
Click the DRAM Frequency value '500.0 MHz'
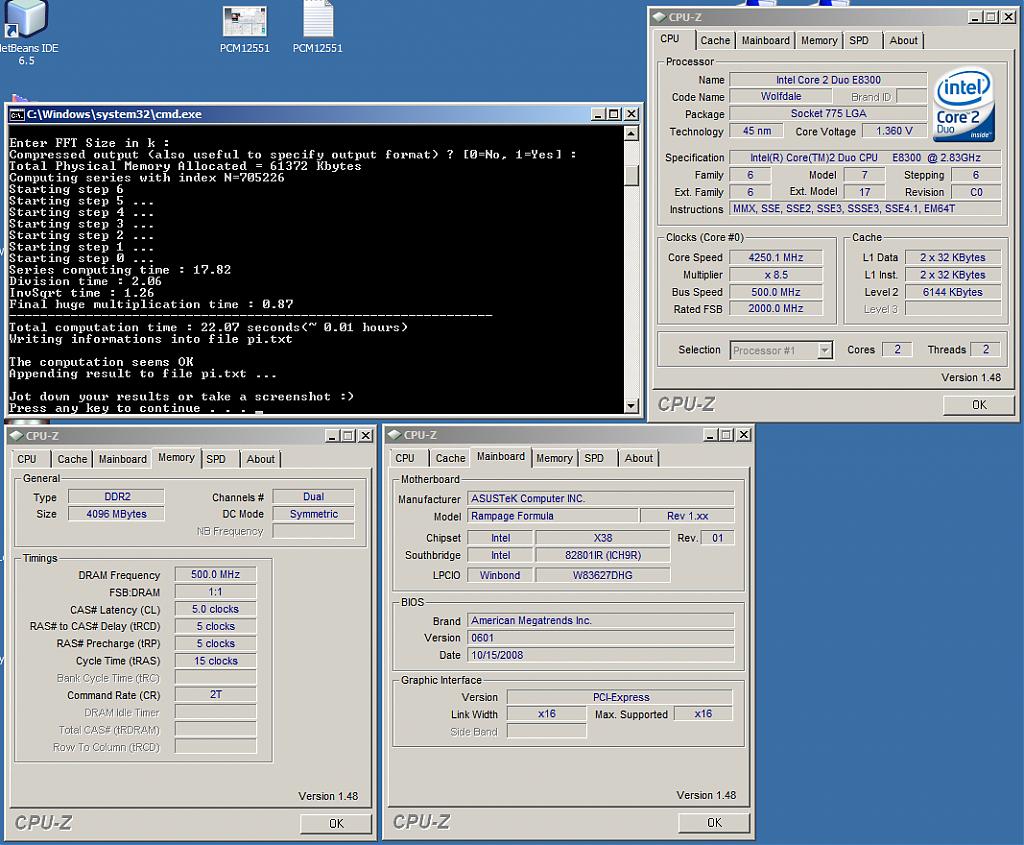(216, 575)
